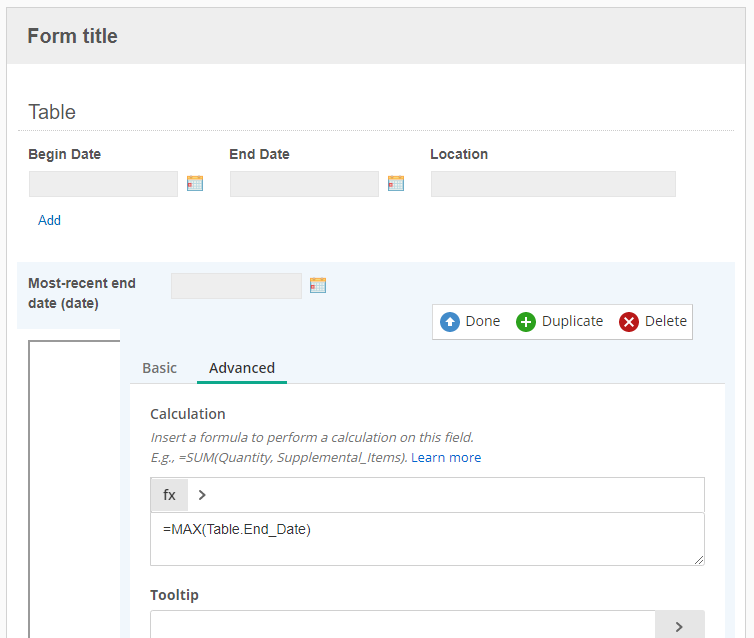The image size is (754, 638).
Task: Click the blue Done arrow icon
Action: click(x=450, y=322)
